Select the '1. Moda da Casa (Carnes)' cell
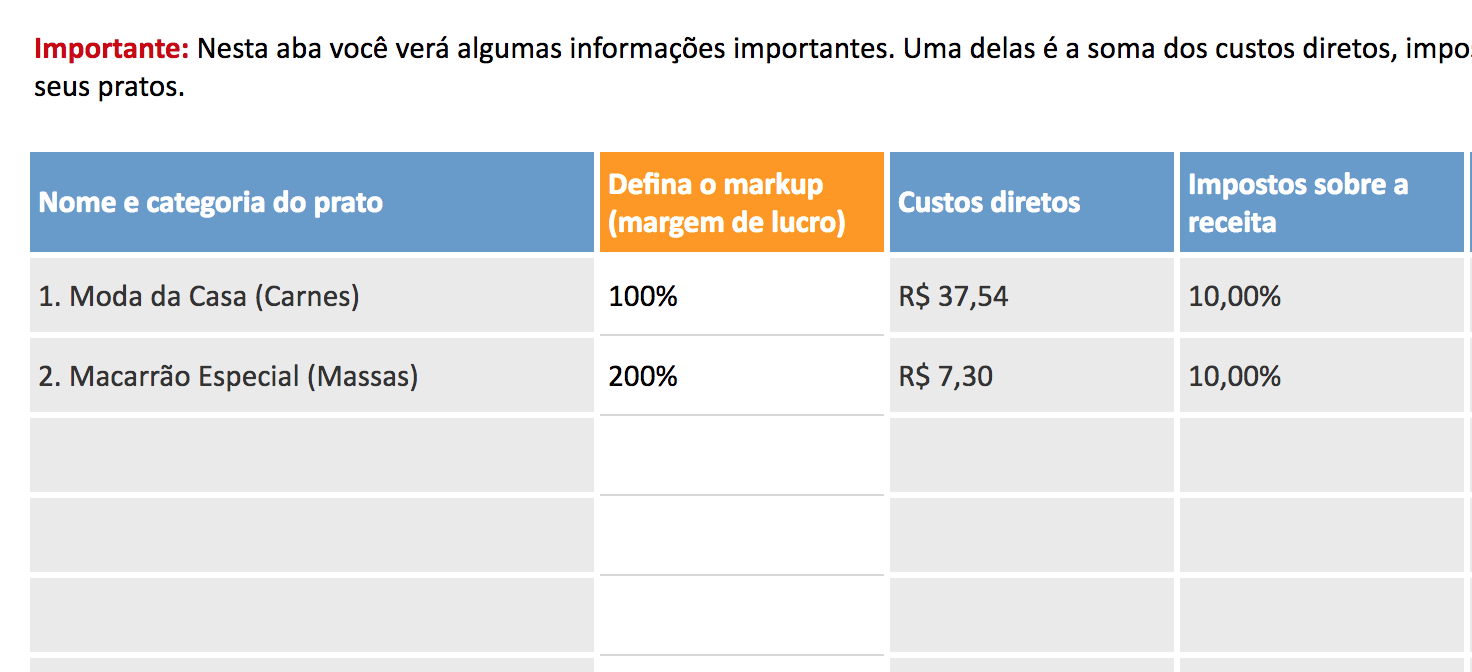 [312, 295]
